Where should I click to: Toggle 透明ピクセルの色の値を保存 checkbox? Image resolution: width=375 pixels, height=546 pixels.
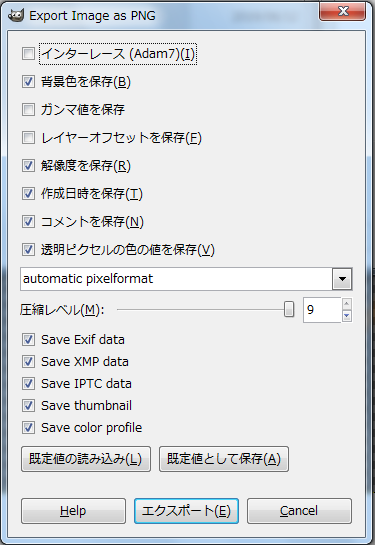(x=28, y=249)
